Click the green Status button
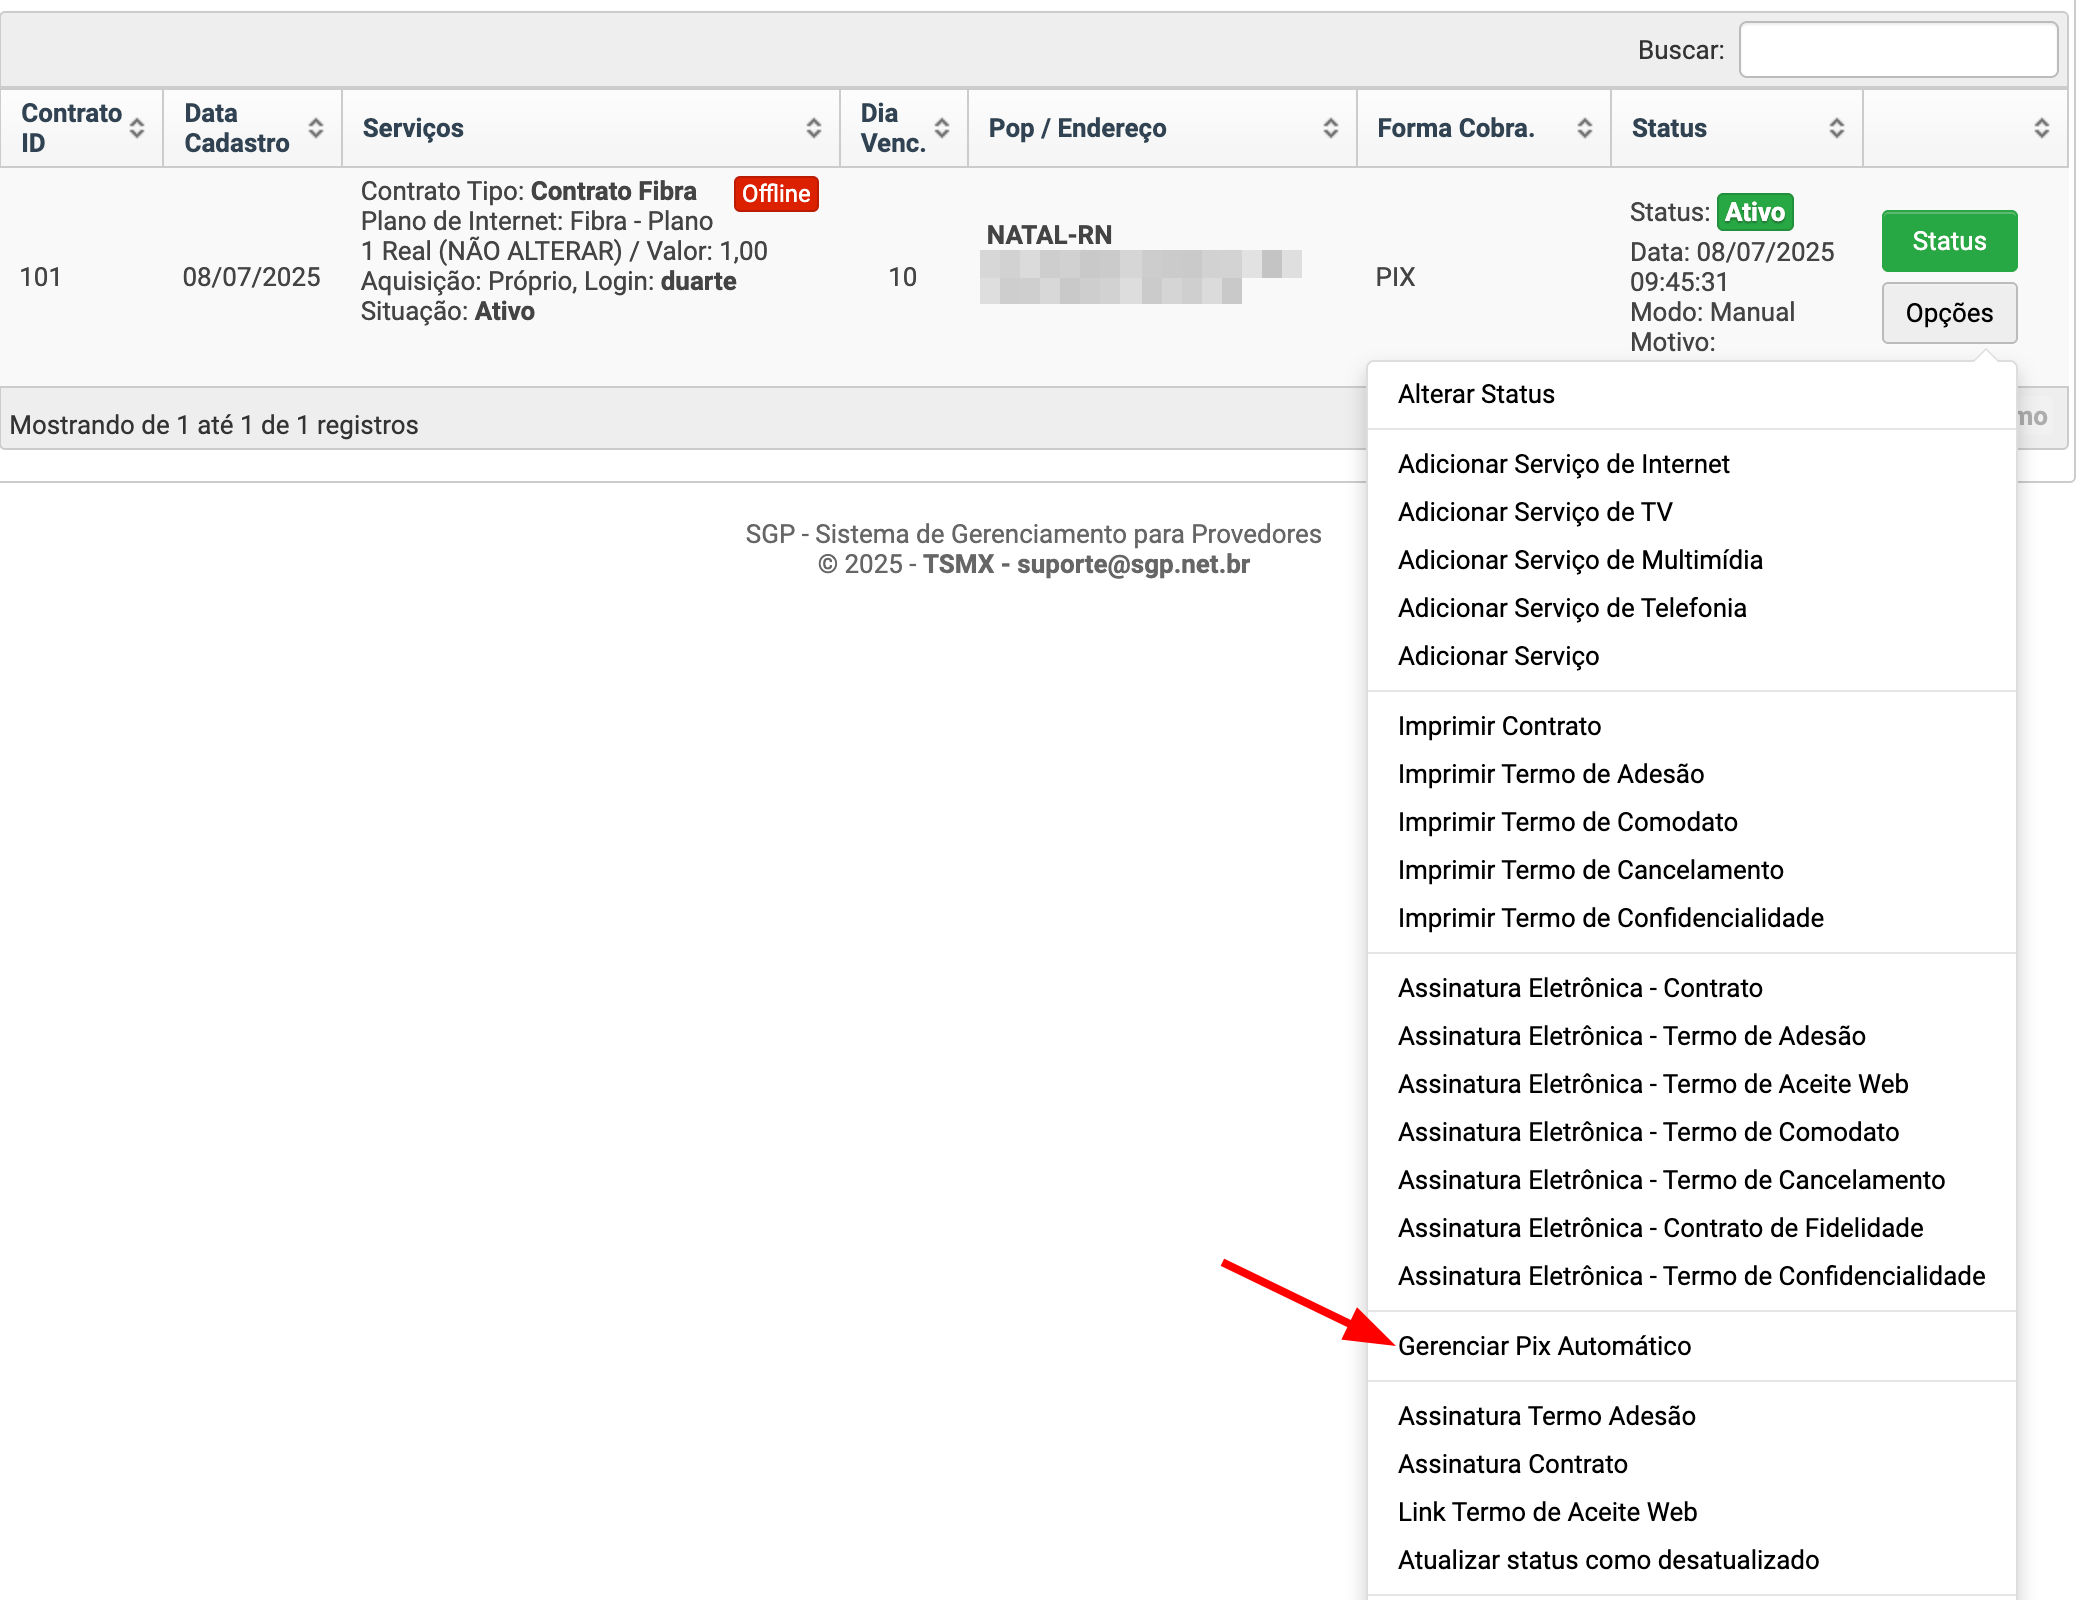The width and height of the screenshot is (2082, 1600). click(1948, 241)
